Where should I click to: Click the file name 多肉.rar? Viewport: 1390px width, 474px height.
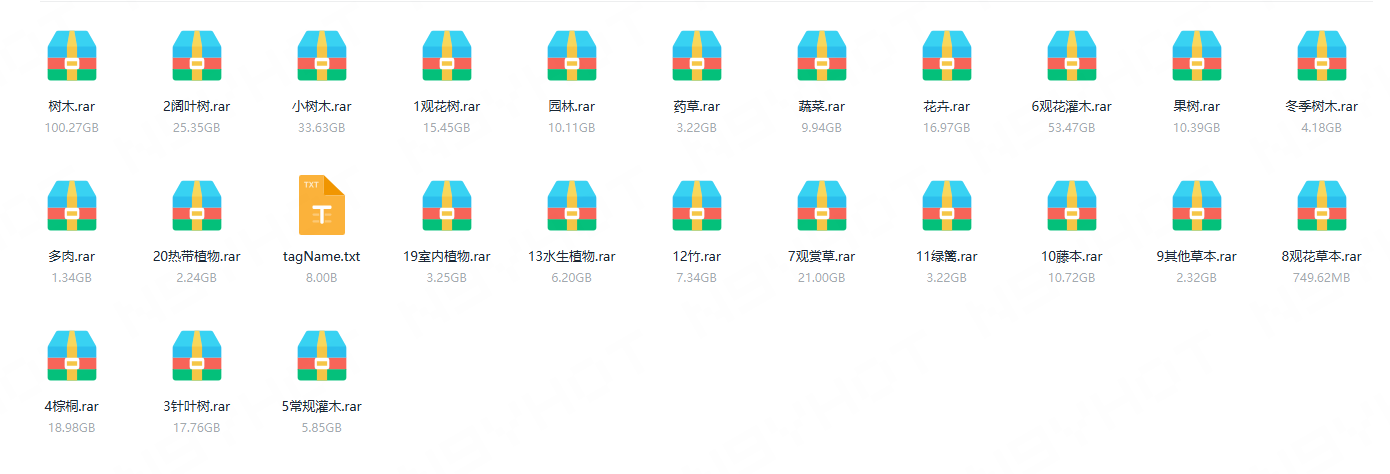(x=72, y=257)
